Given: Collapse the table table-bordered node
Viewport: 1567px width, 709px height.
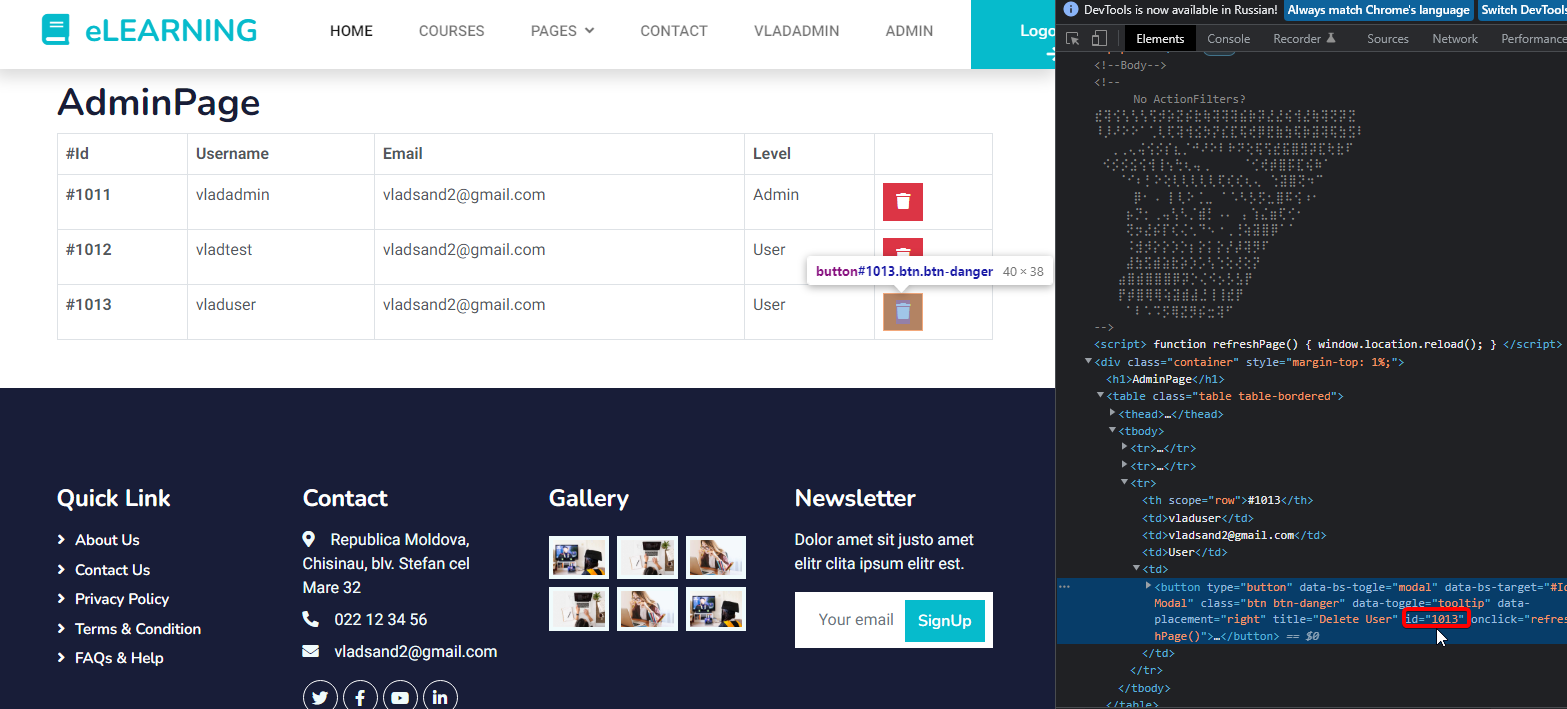Looking at the screenshot, I should pyautogui.click(x=1101, y=397).
